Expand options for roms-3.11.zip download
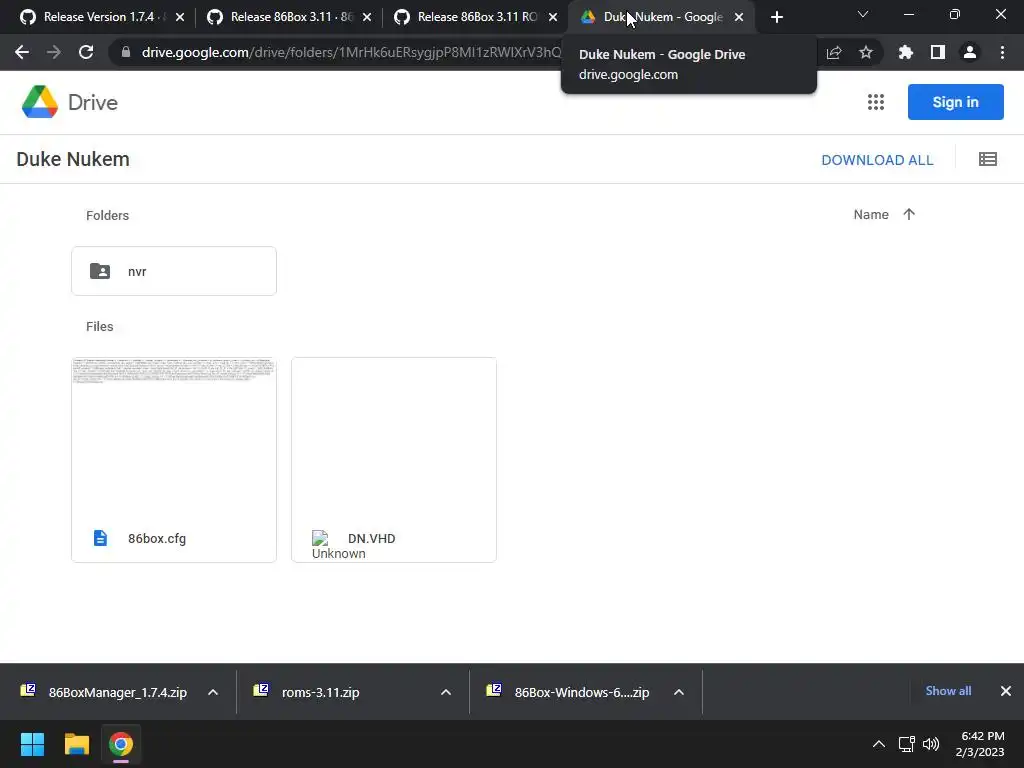 pyautogui.click(x=446, y=692)
